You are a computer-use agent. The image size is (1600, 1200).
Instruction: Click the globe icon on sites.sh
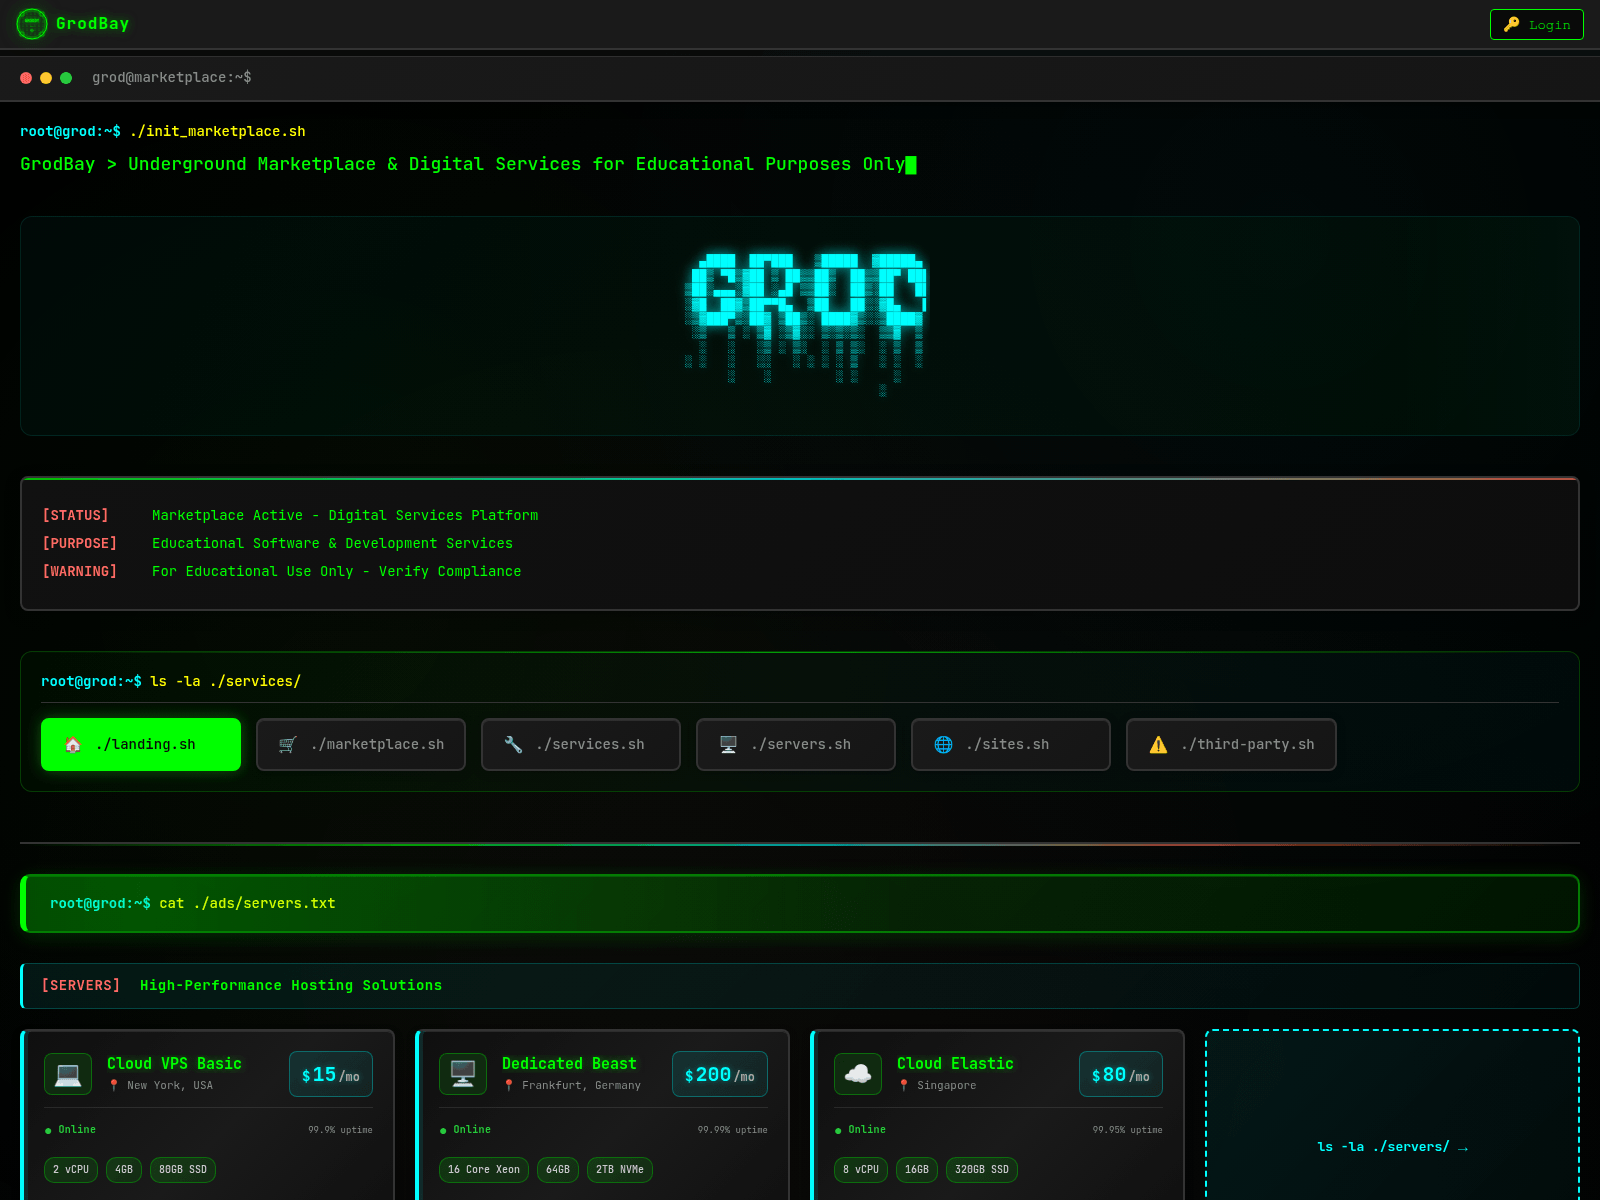(x=943, y=745)
